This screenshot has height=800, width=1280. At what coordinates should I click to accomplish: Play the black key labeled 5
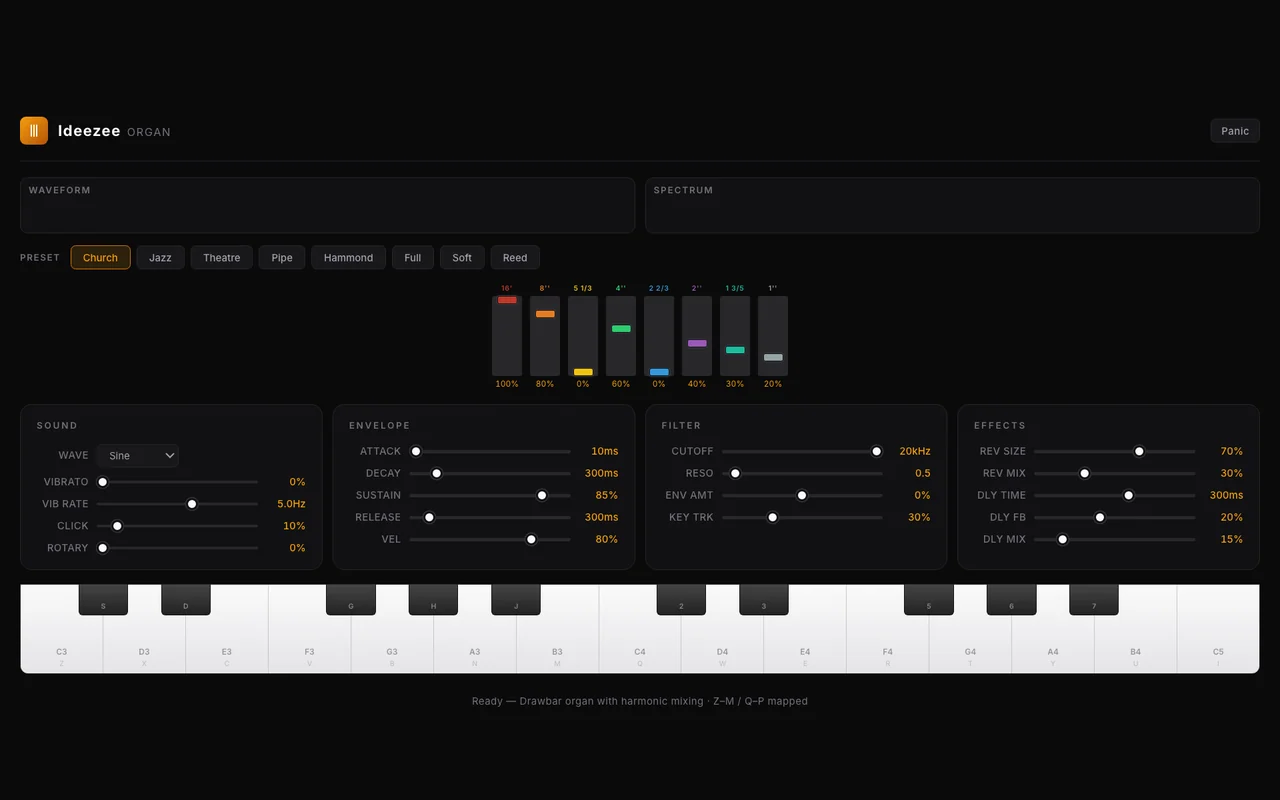pyautogui.click(x=929, y=600)
